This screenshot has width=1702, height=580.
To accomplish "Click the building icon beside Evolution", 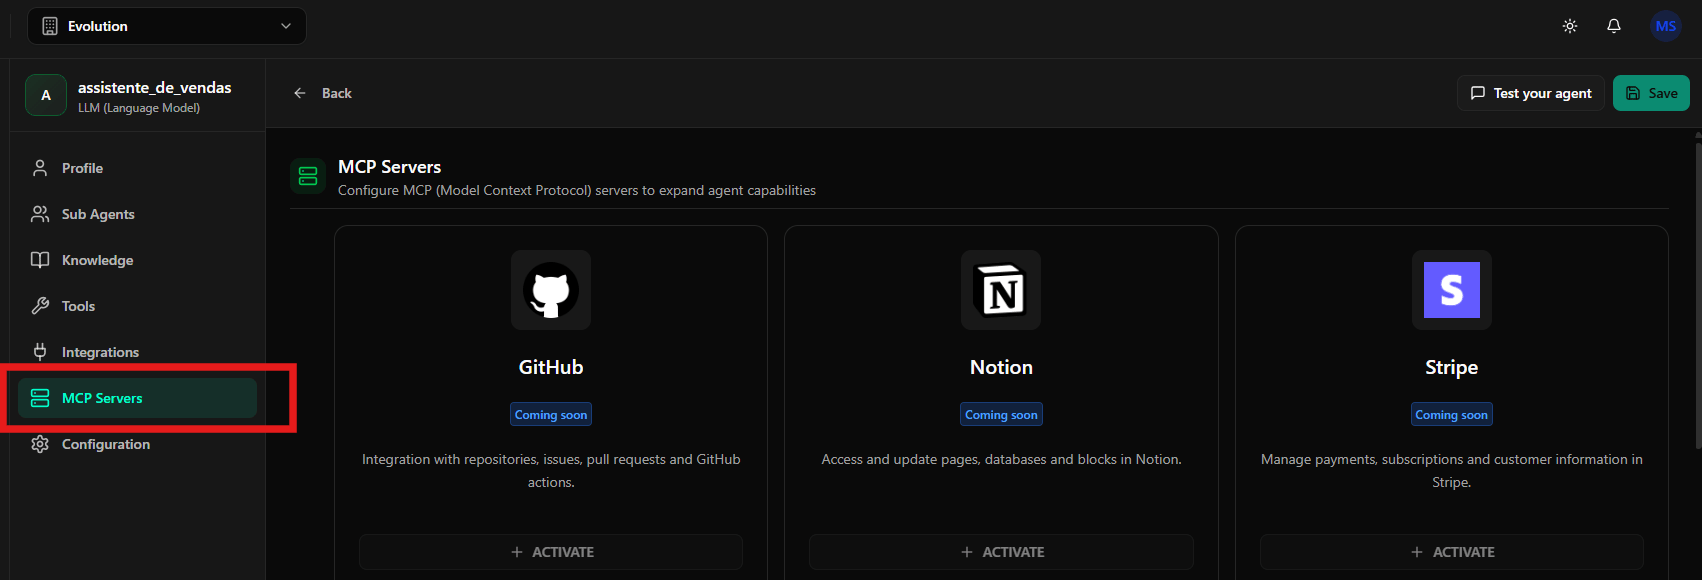I will pyautogui.click(x=50, y=26).
